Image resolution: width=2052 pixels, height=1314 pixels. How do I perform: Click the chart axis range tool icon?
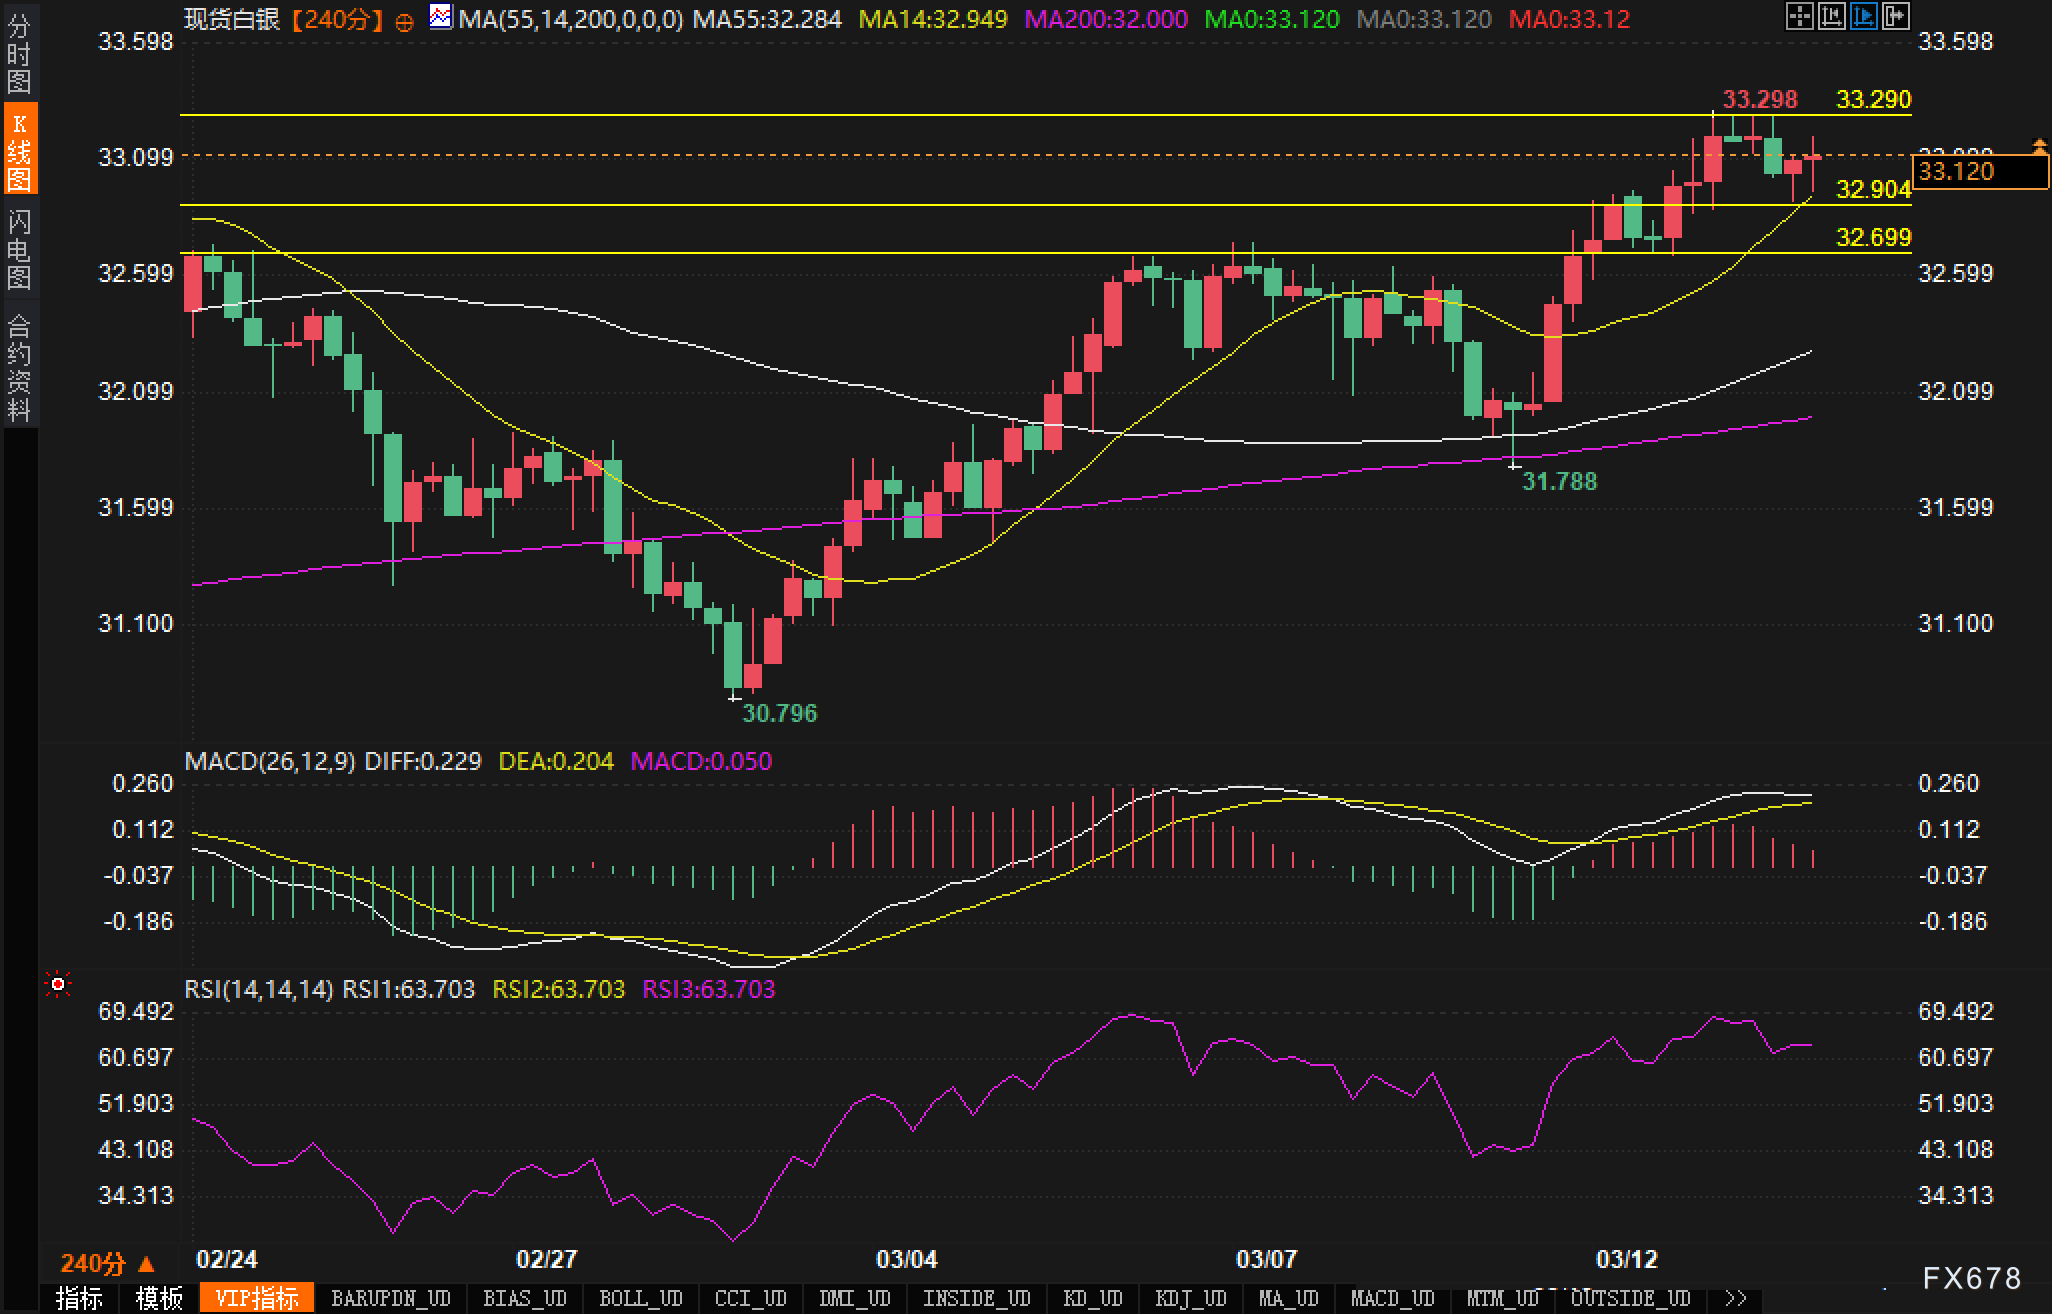(1831, 16)
